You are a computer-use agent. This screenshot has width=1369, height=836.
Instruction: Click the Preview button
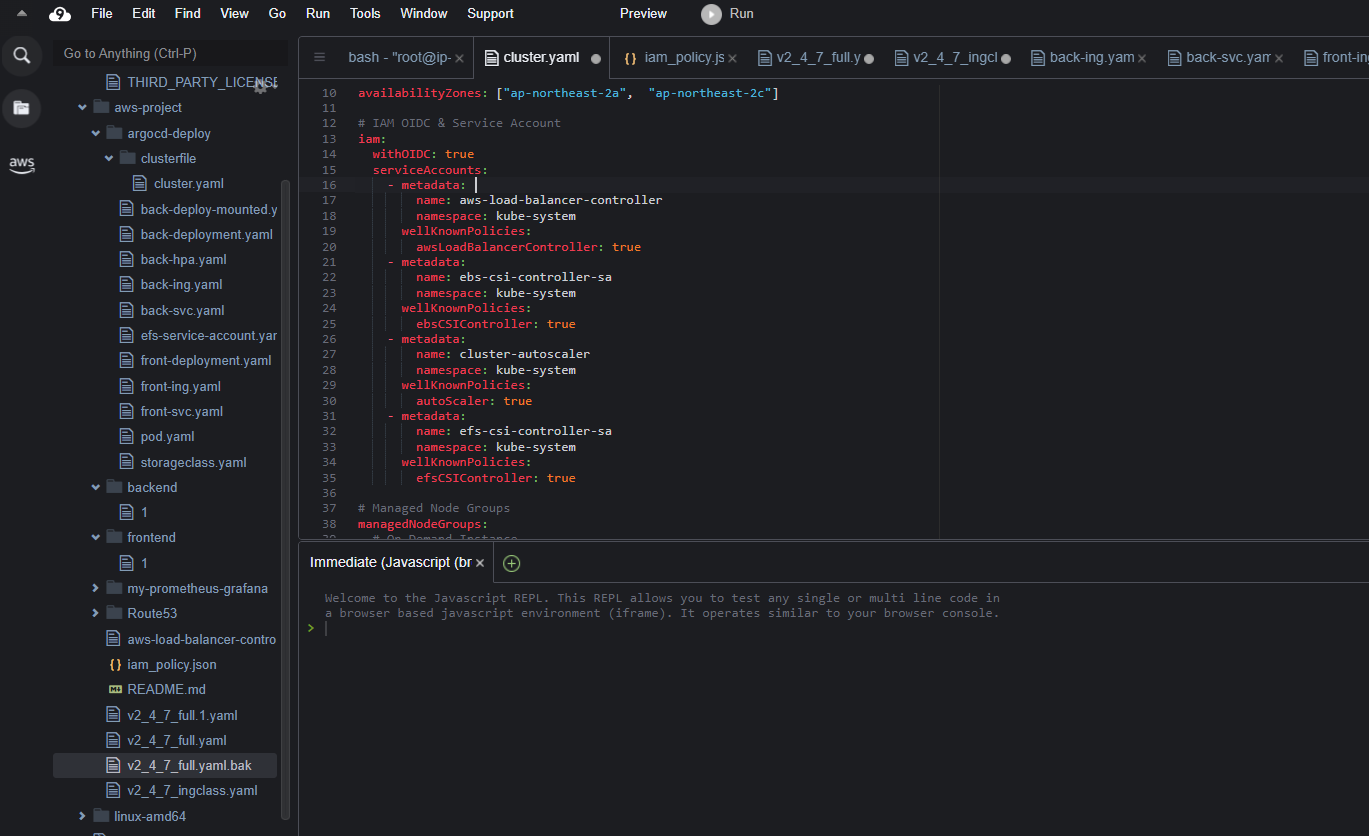click(643, 14)
